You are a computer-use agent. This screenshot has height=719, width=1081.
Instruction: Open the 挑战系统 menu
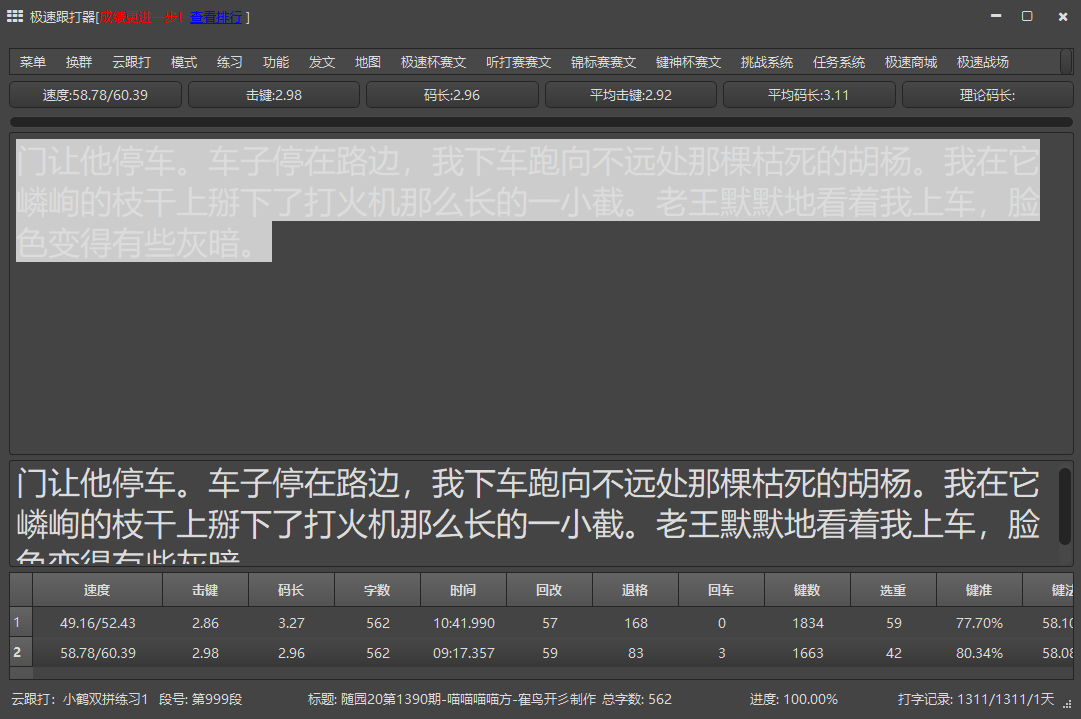click(x=767, y=62)
